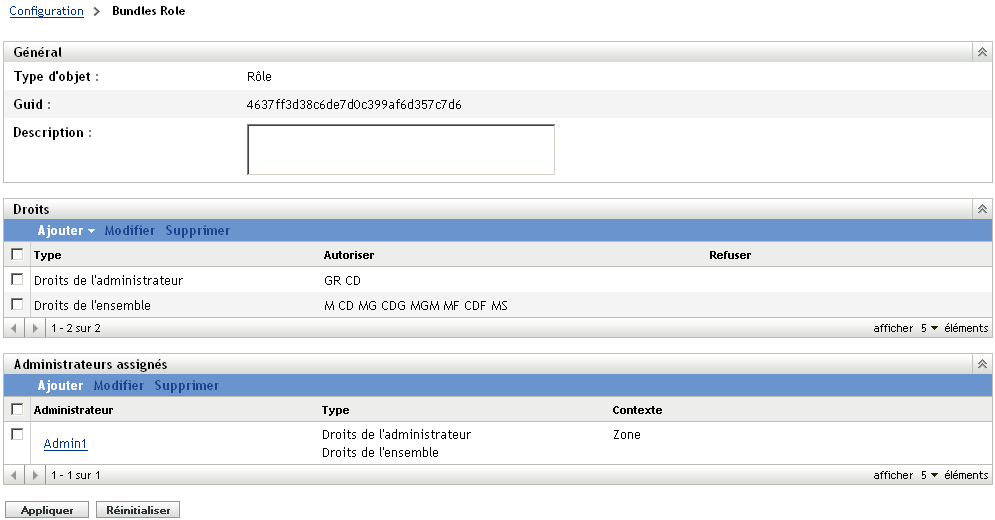The width and height of the screenshot is (995, 520).
Task: Click the 'GR CD' authorized rights cell
Action: pos(342,281)
